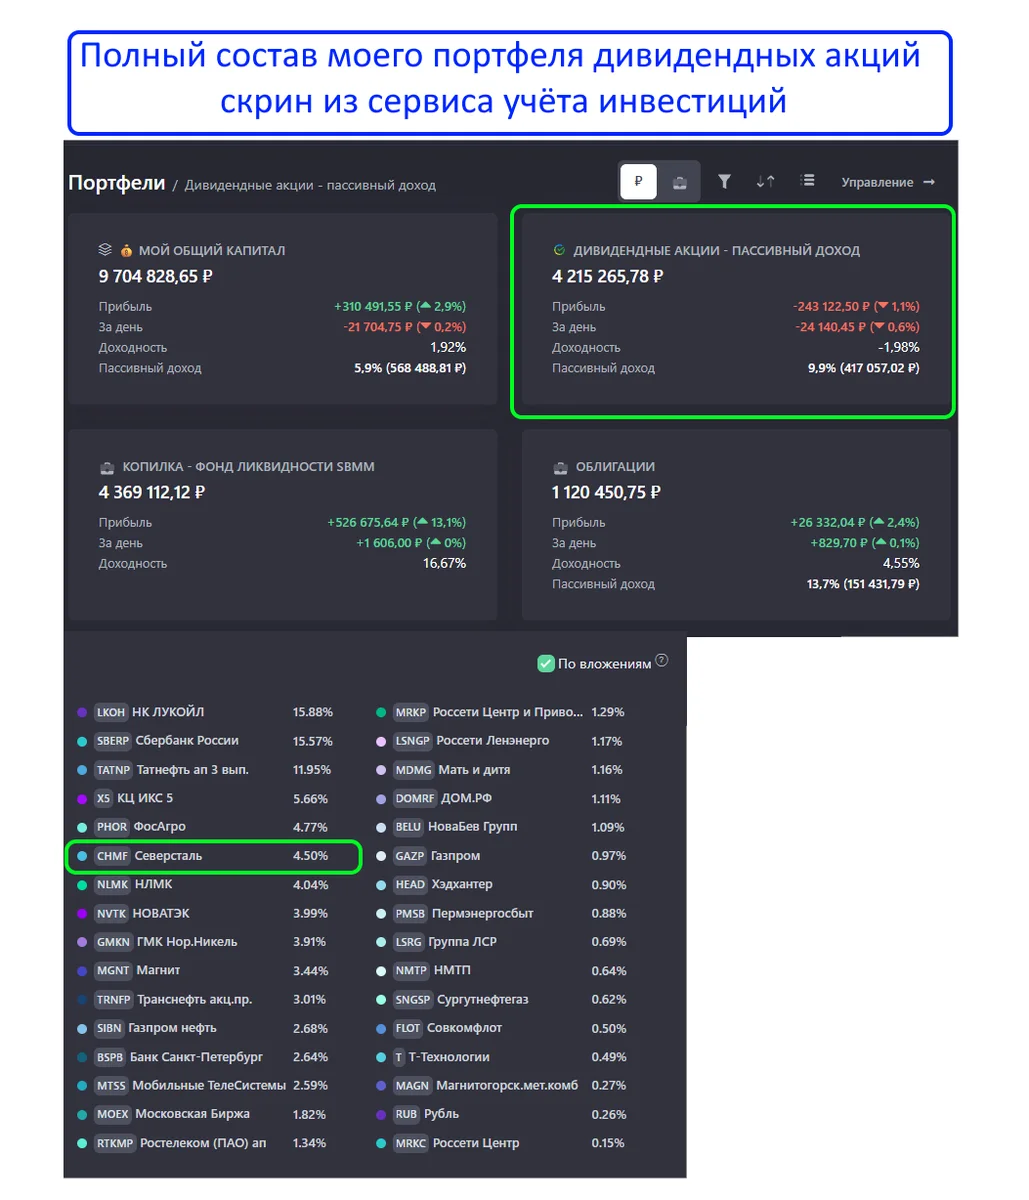Click green color dot beside MRKP
This screenshot has width=1029, height=1200.
(381, 713)
